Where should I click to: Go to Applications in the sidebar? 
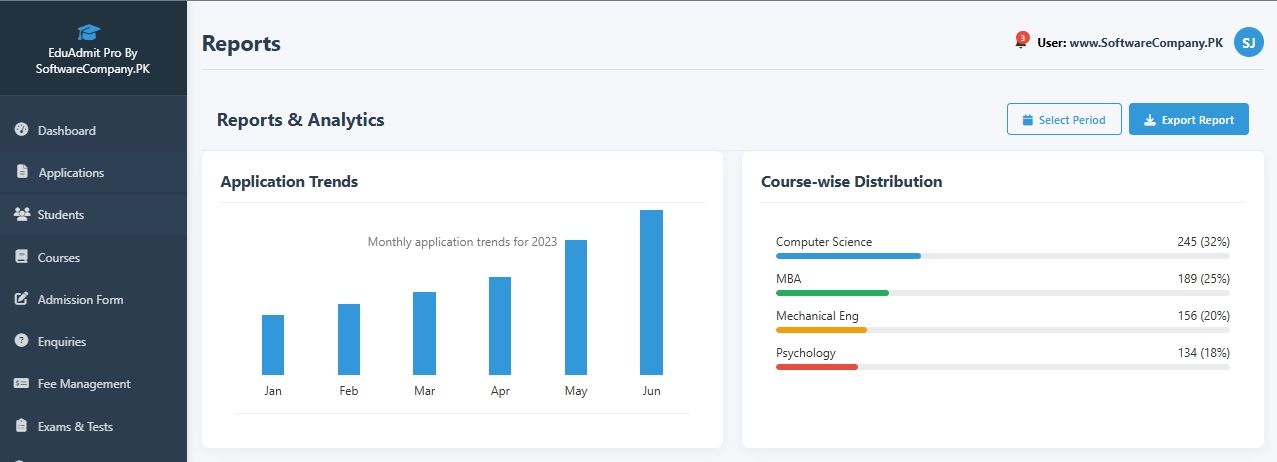click(93, 172)
